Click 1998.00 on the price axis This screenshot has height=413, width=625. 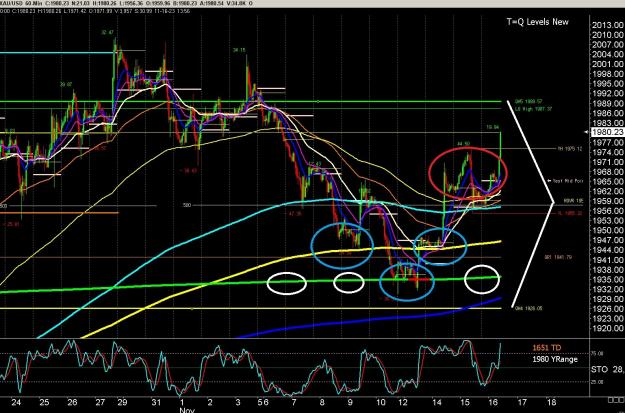click(608, 74)
